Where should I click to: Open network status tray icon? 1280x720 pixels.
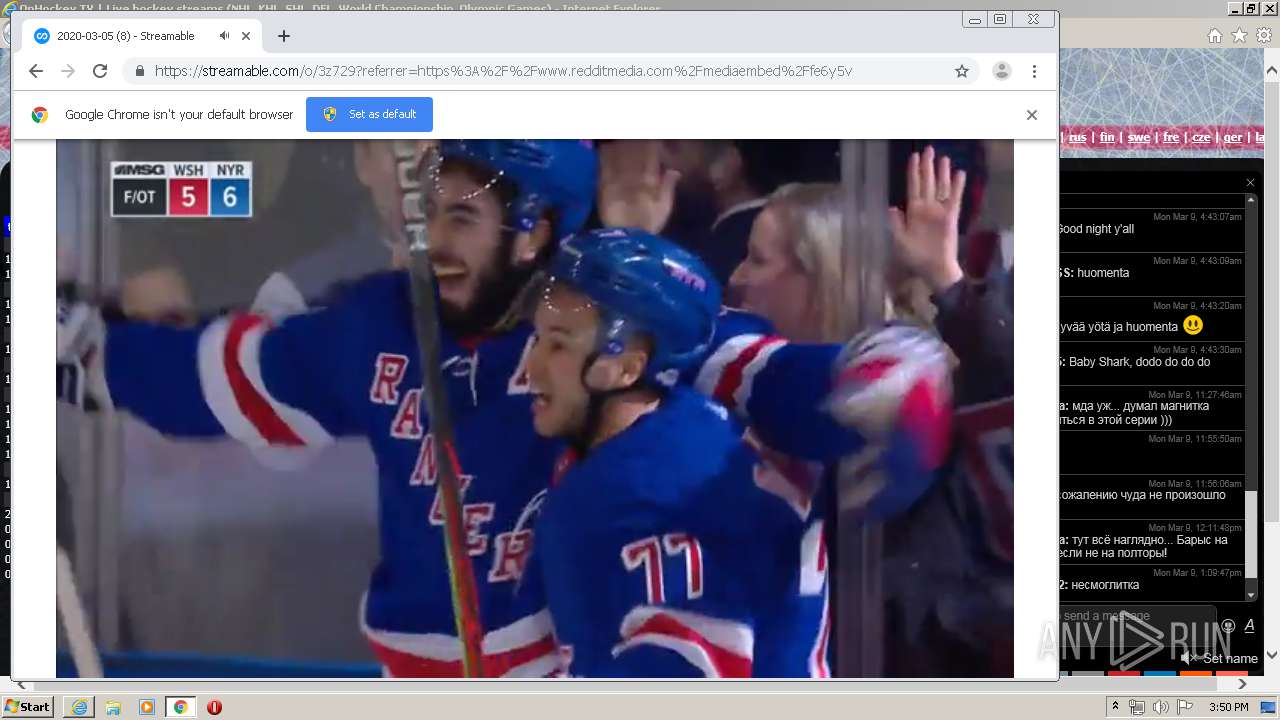tap(1137, 707)
